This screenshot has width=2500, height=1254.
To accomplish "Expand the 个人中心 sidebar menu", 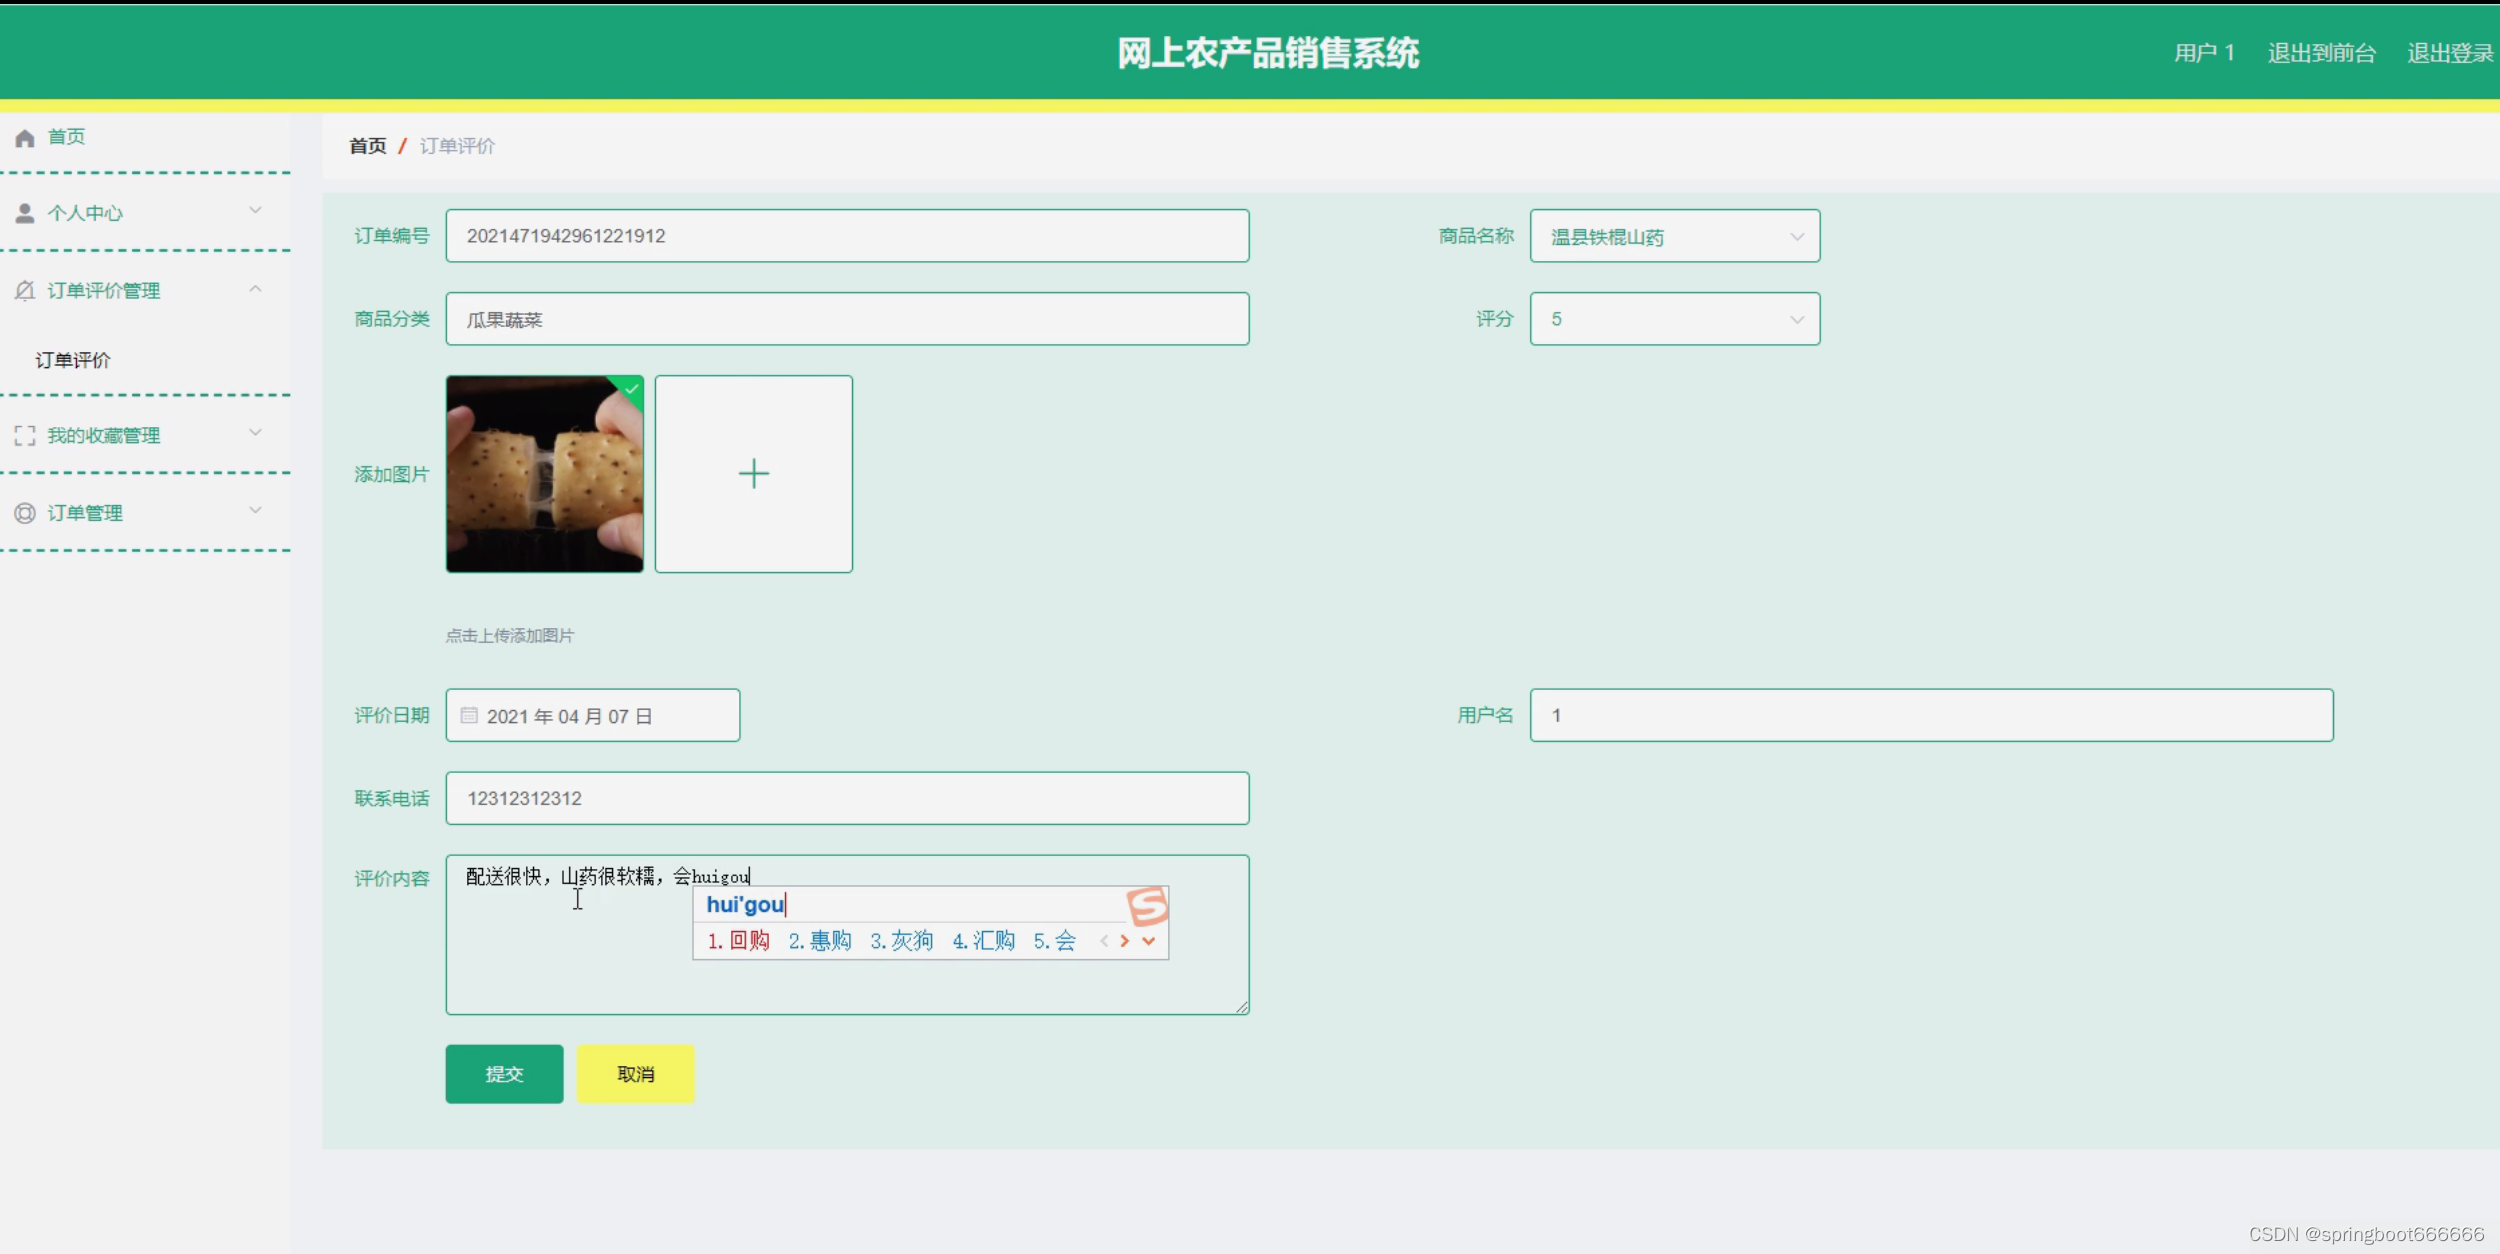I will pos(255,211).
